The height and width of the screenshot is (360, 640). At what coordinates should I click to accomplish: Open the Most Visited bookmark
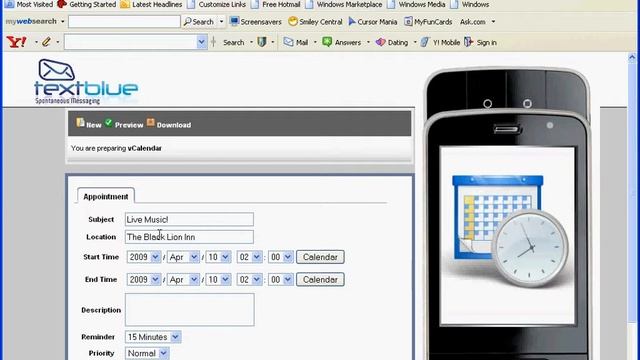[29, 4]
